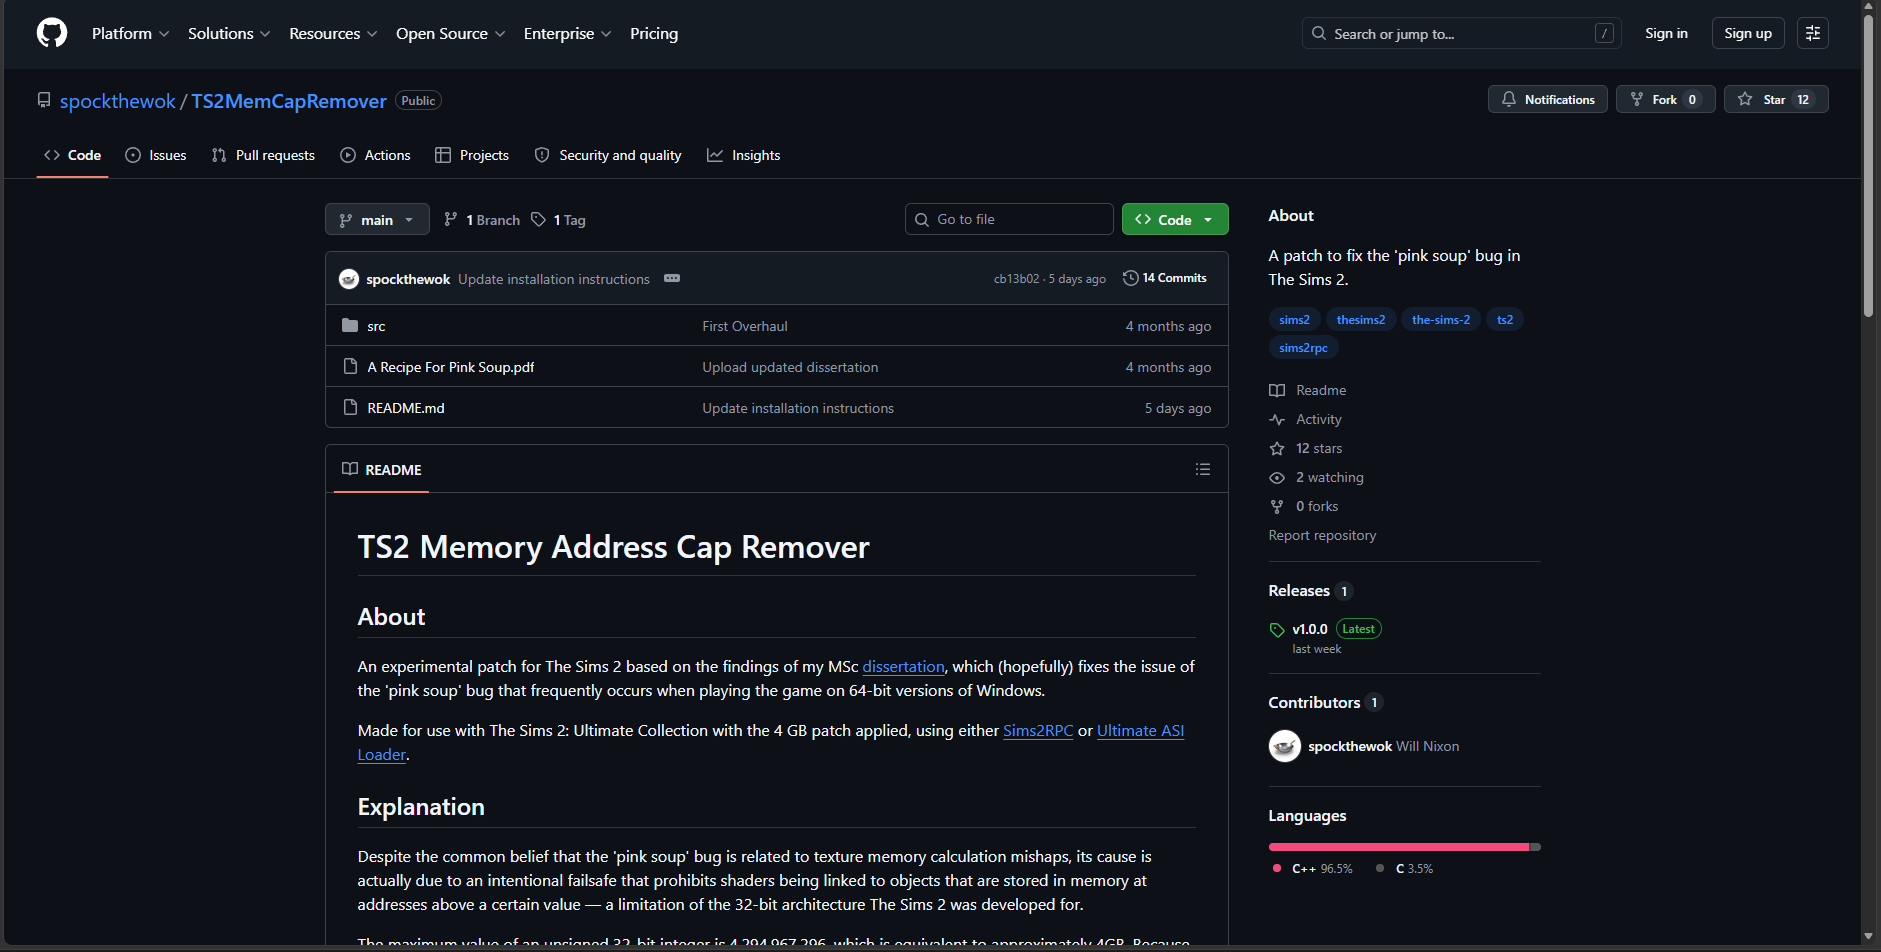The width and height of the screenshot is (1881, 952).
Task: Switch to Security and quality tab
Action: click(608, 155)
